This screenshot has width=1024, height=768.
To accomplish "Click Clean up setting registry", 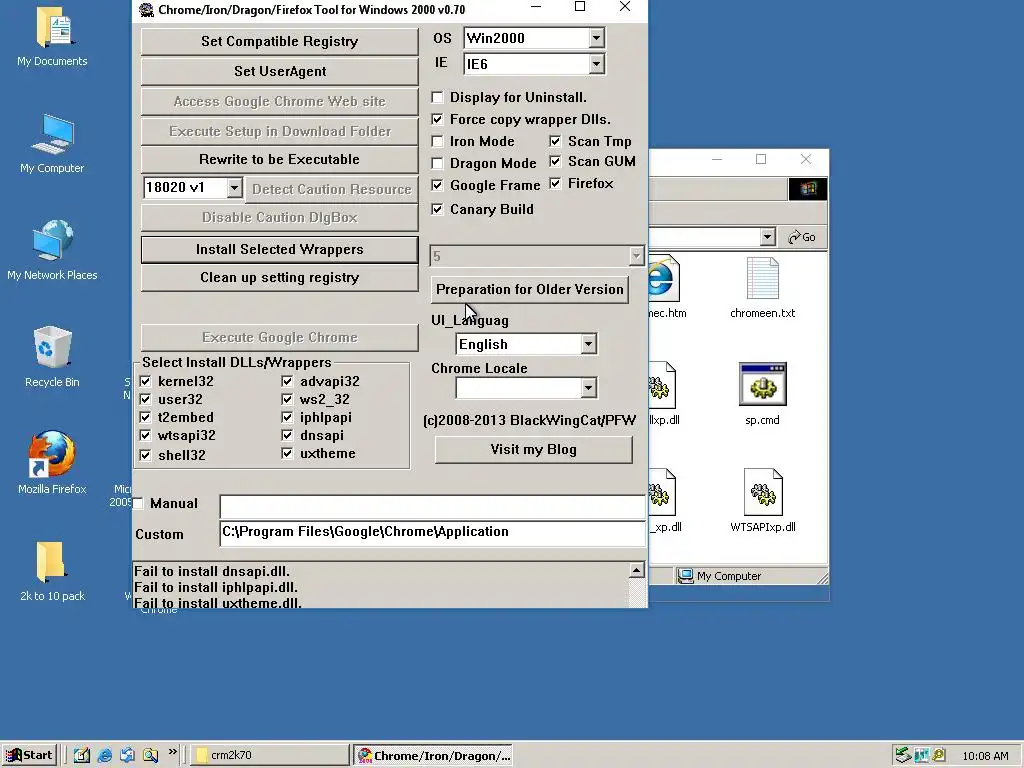I will [280, 278].
